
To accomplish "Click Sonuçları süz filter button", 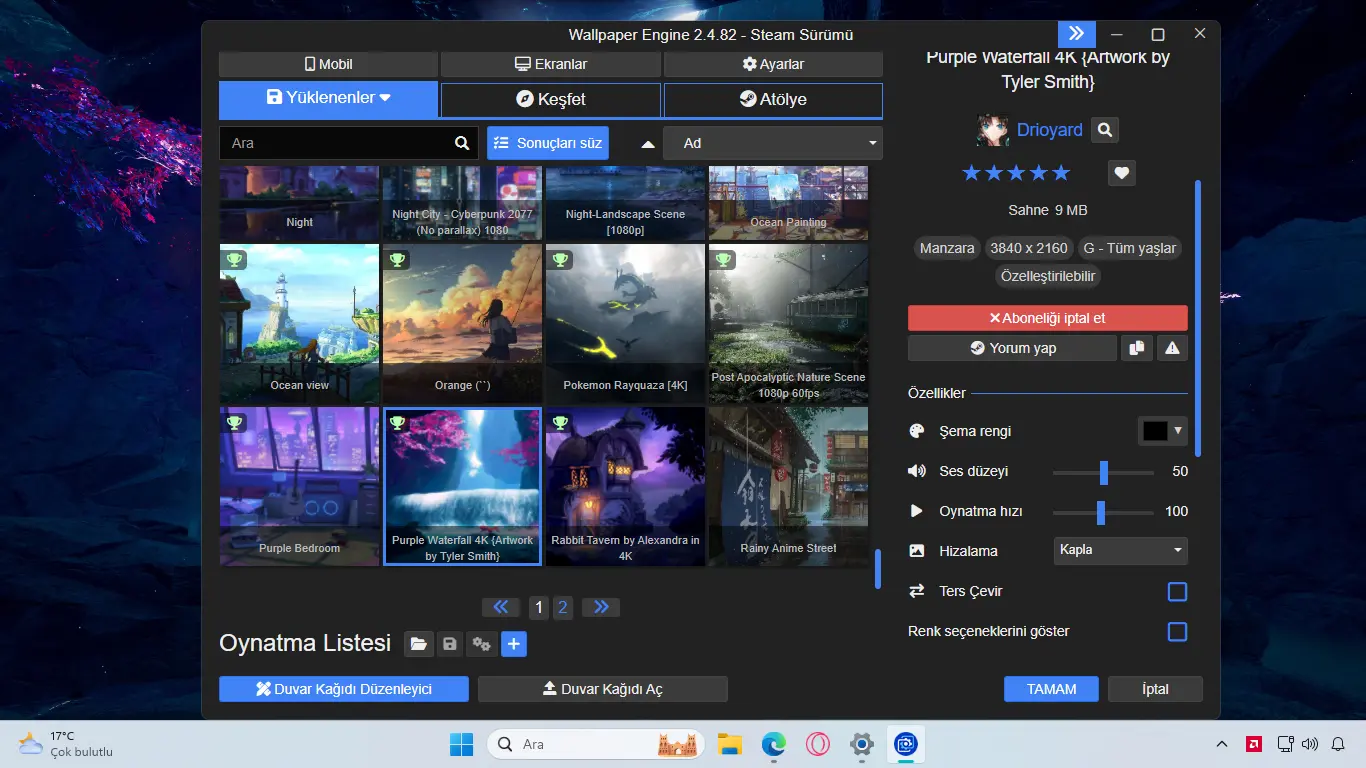I will click(x=548, y=143).
